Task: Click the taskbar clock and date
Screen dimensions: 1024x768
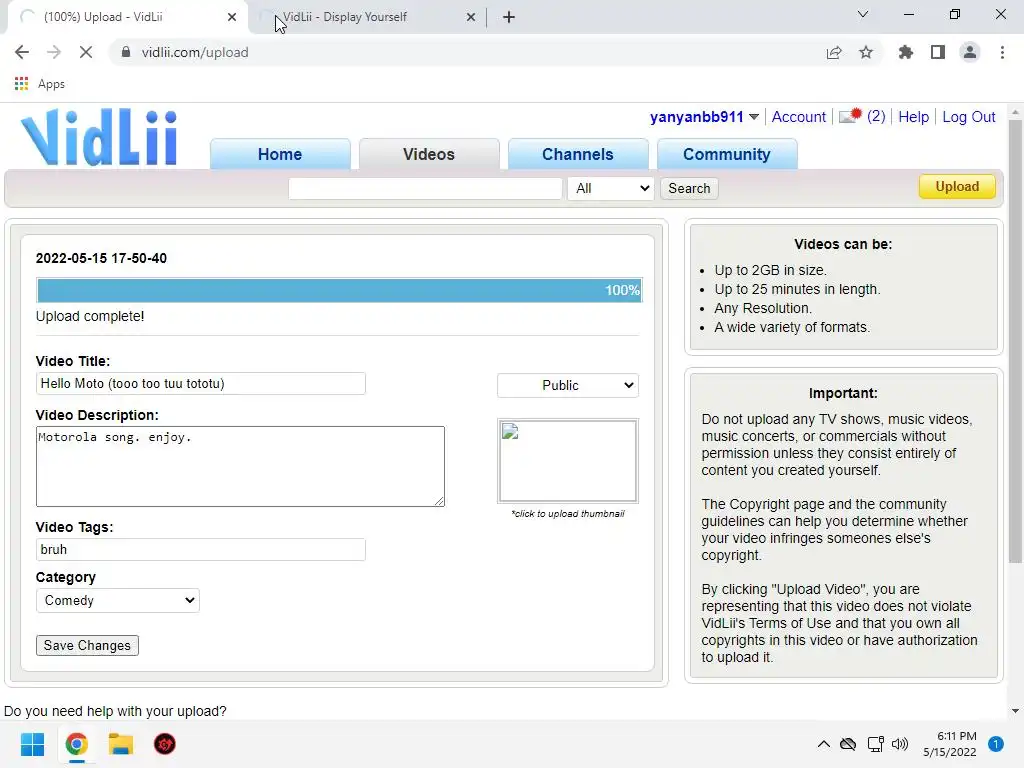Action: click(950, 744)
